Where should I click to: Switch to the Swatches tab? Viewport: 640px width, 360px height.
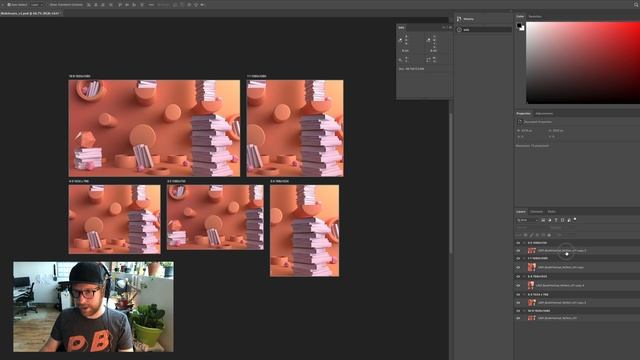pyautogui.click(x=535, y=16)
